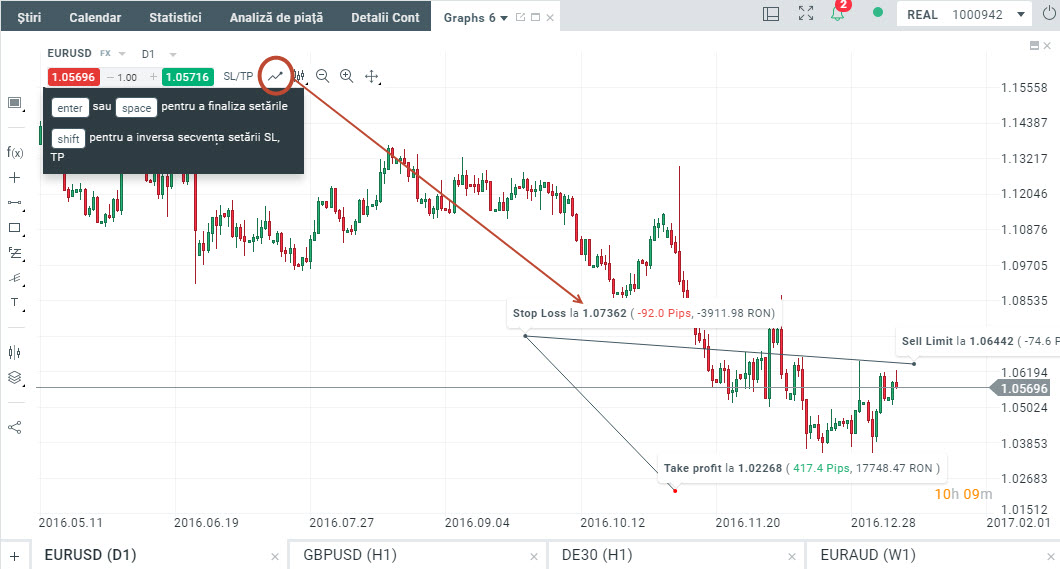Select the crosshair plus tool

[x=14, y=178]
